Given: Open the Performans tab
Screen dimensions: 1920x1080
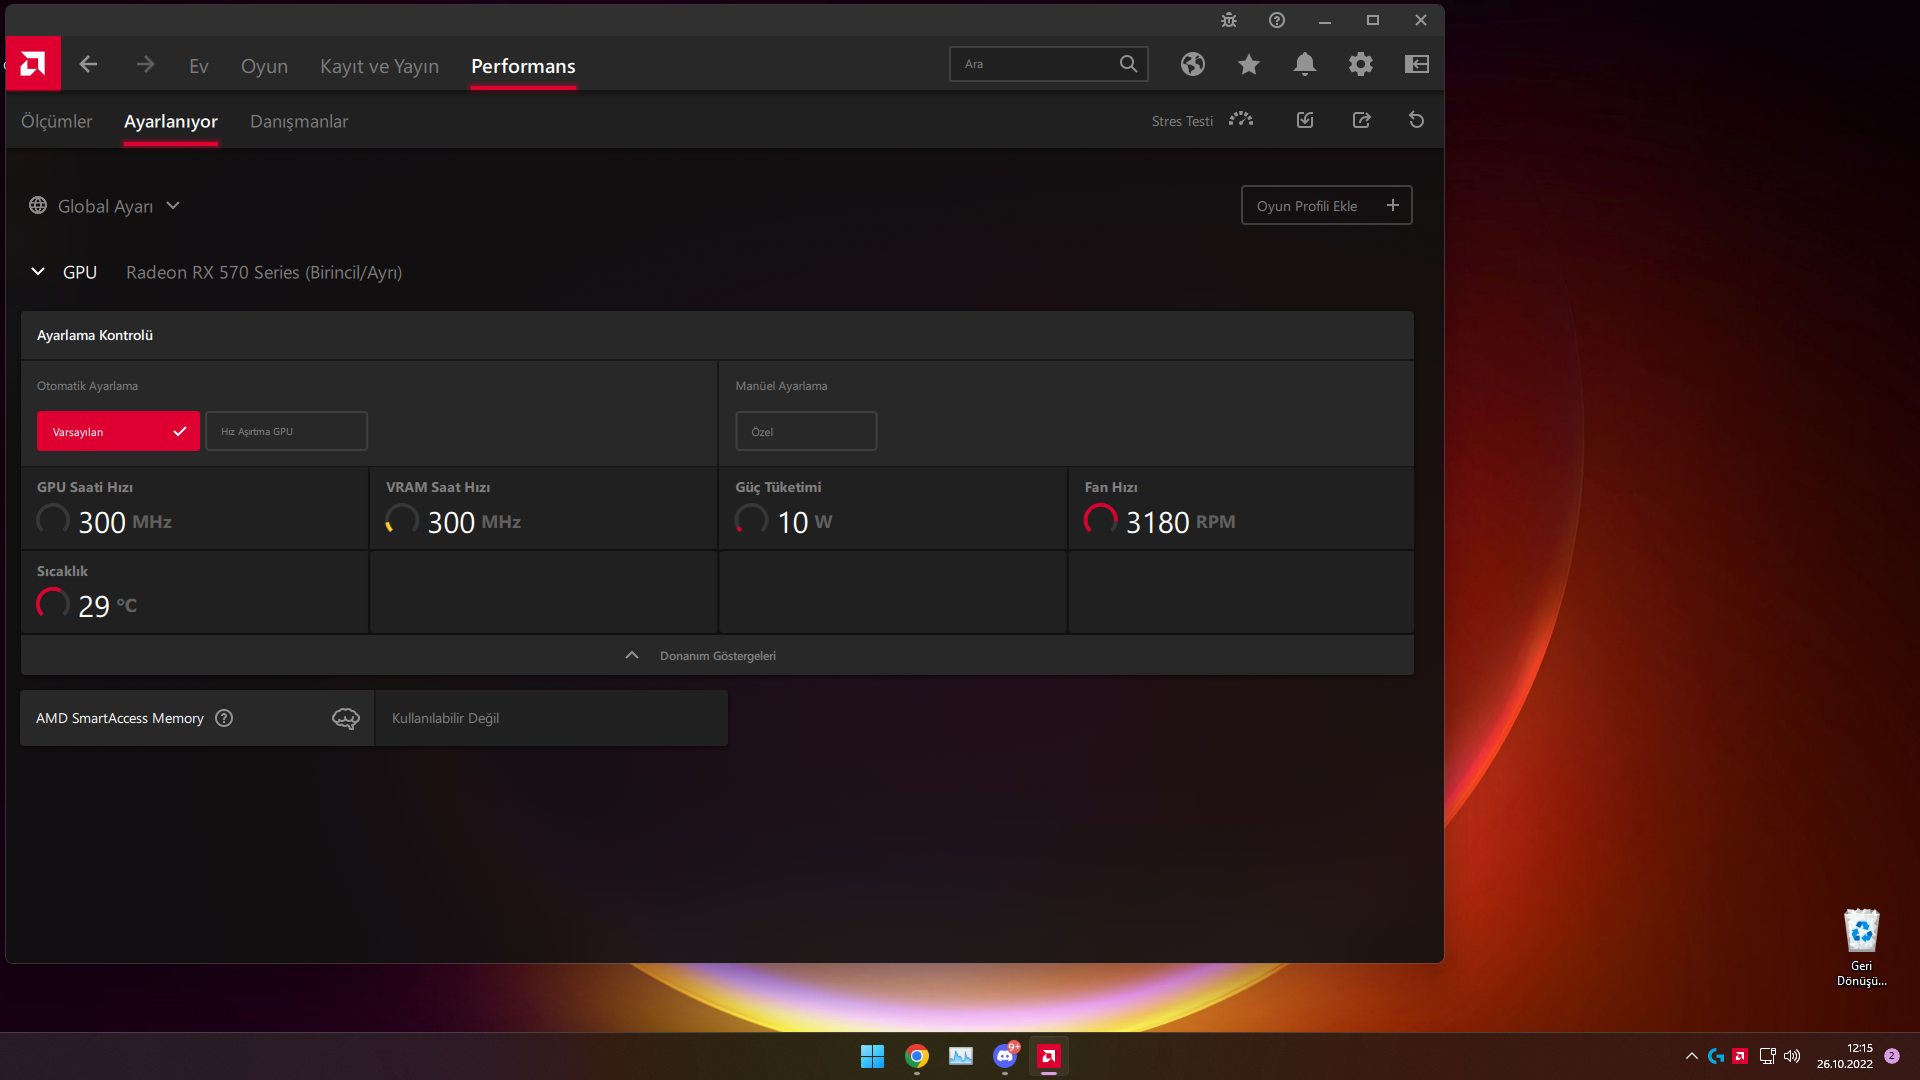Looking at the screenshot, I should coord(523,66).
